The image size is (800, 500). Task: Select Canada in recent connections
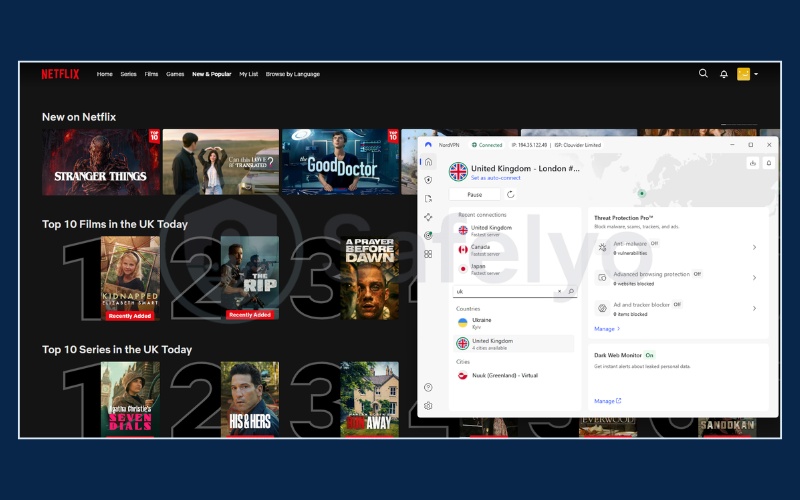click(514, 250)
